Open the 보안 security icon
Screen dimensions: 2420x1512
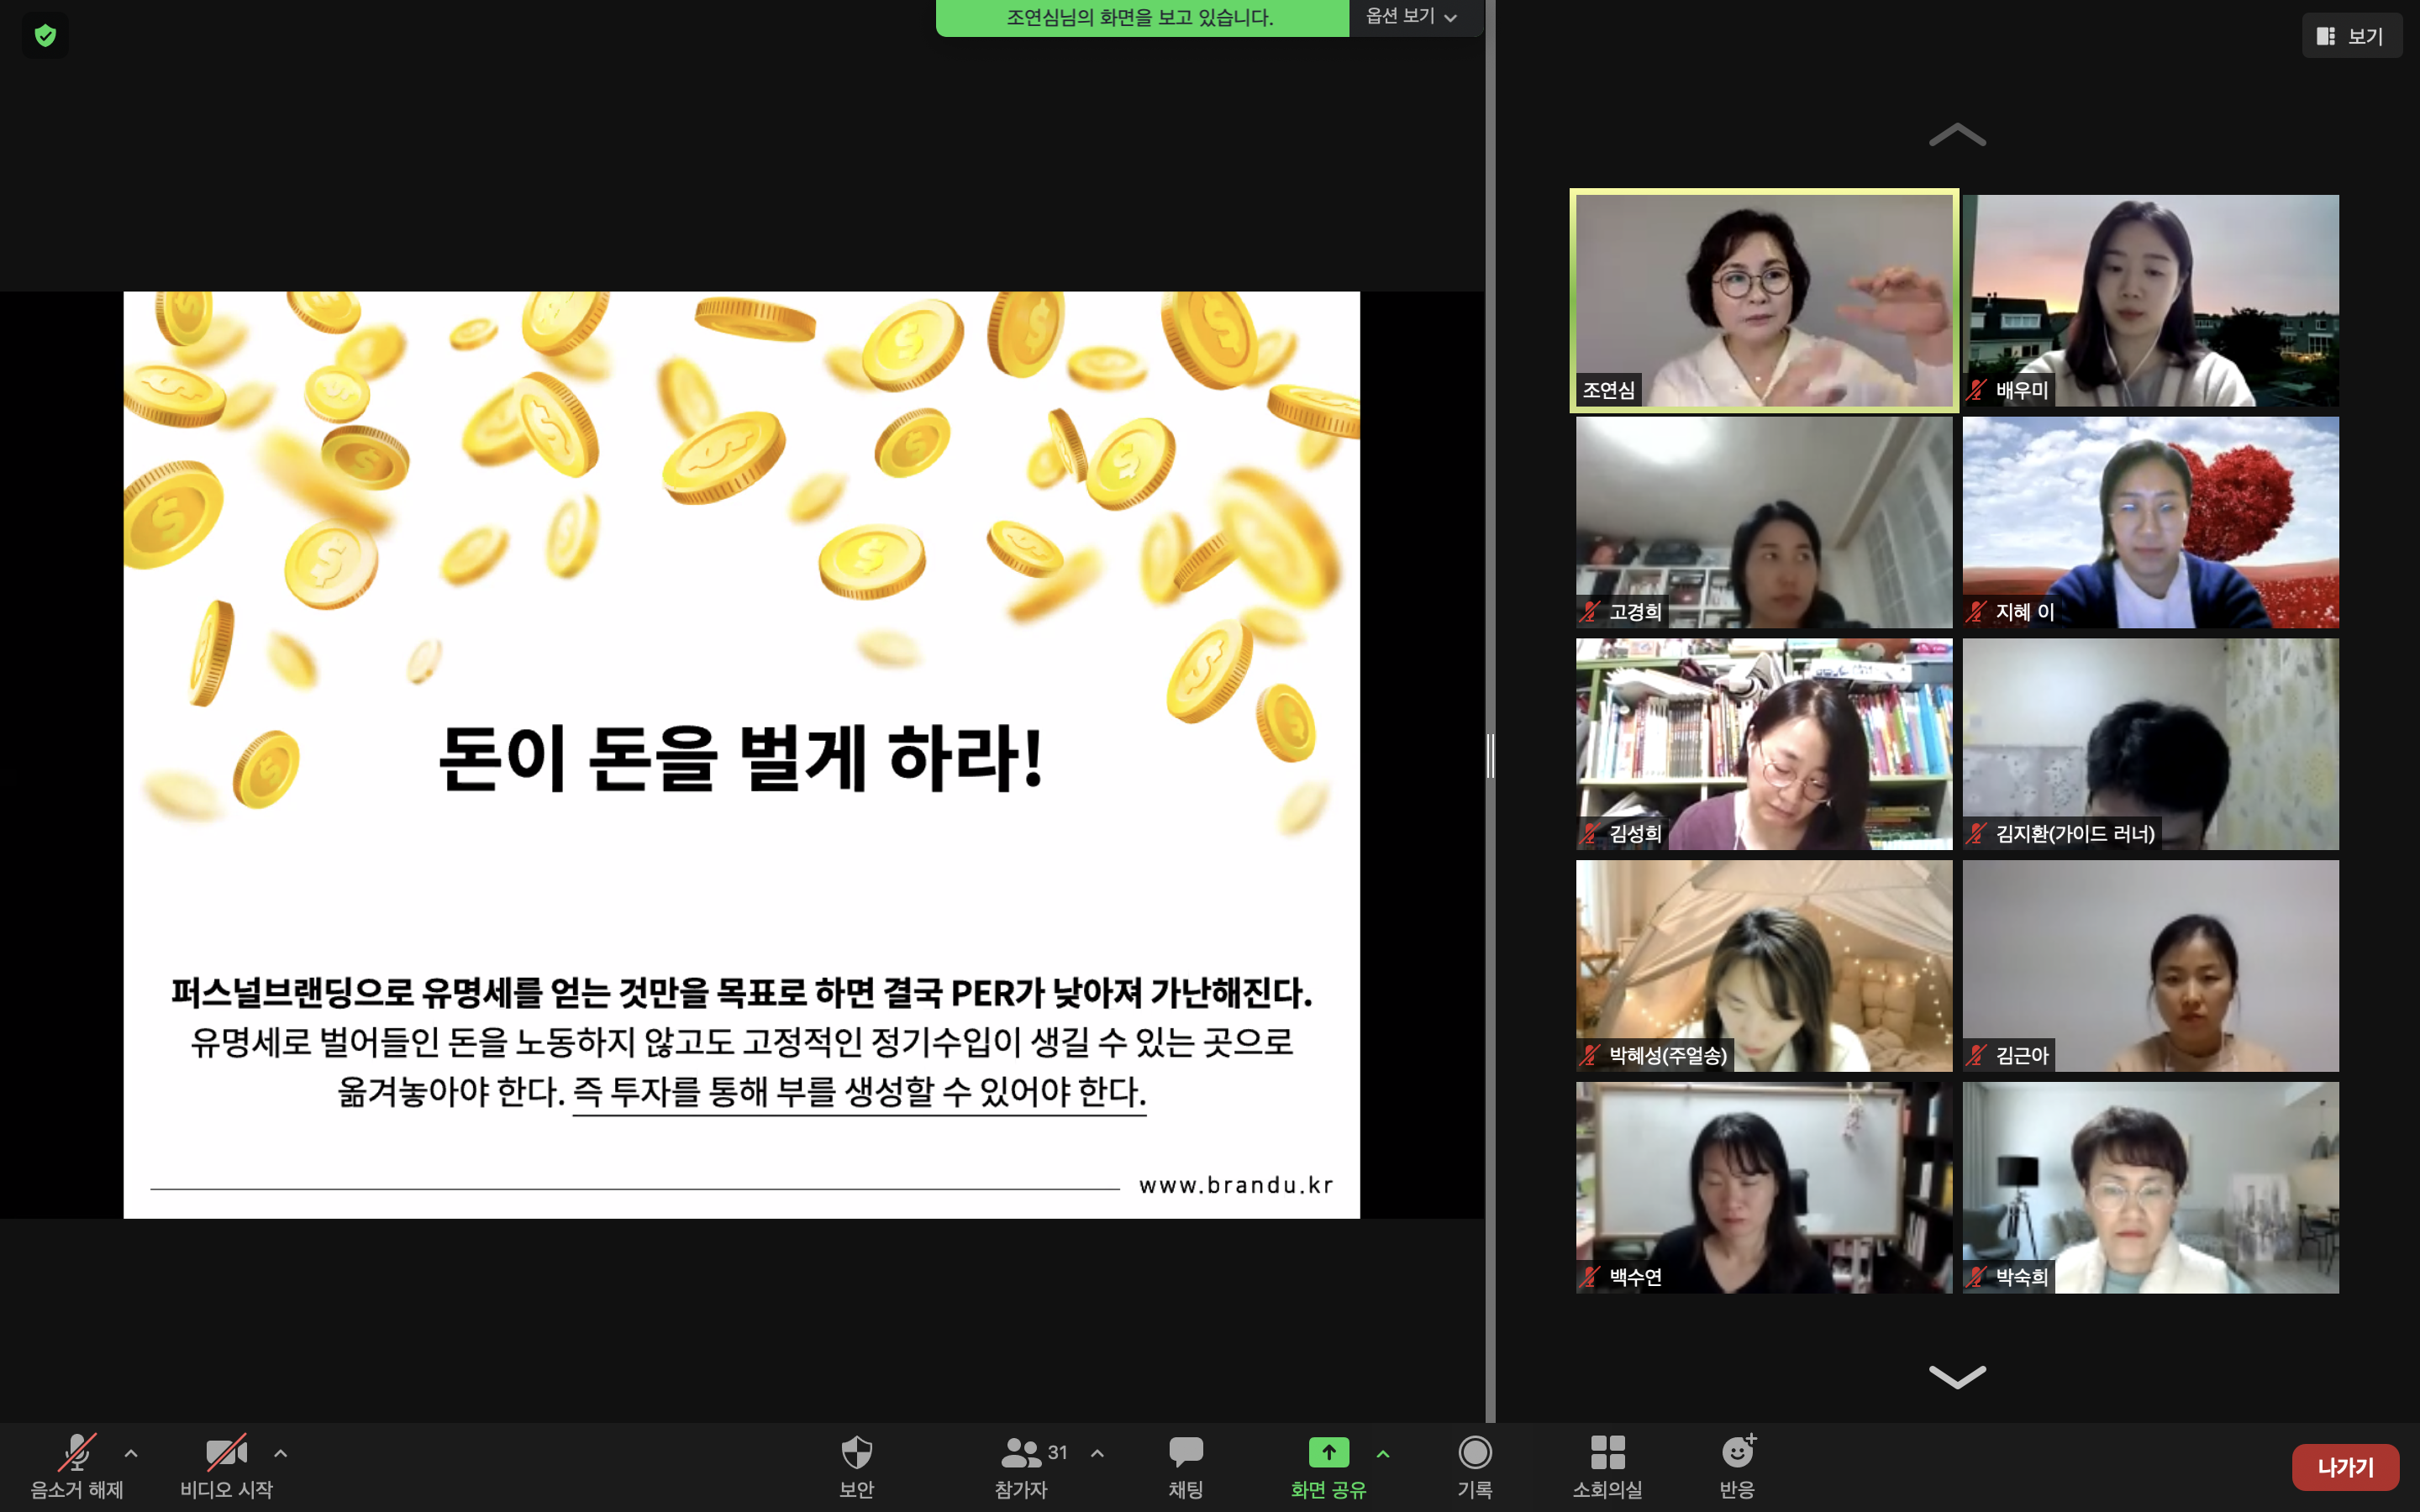pyautogui.click(x=856, y=1453)
